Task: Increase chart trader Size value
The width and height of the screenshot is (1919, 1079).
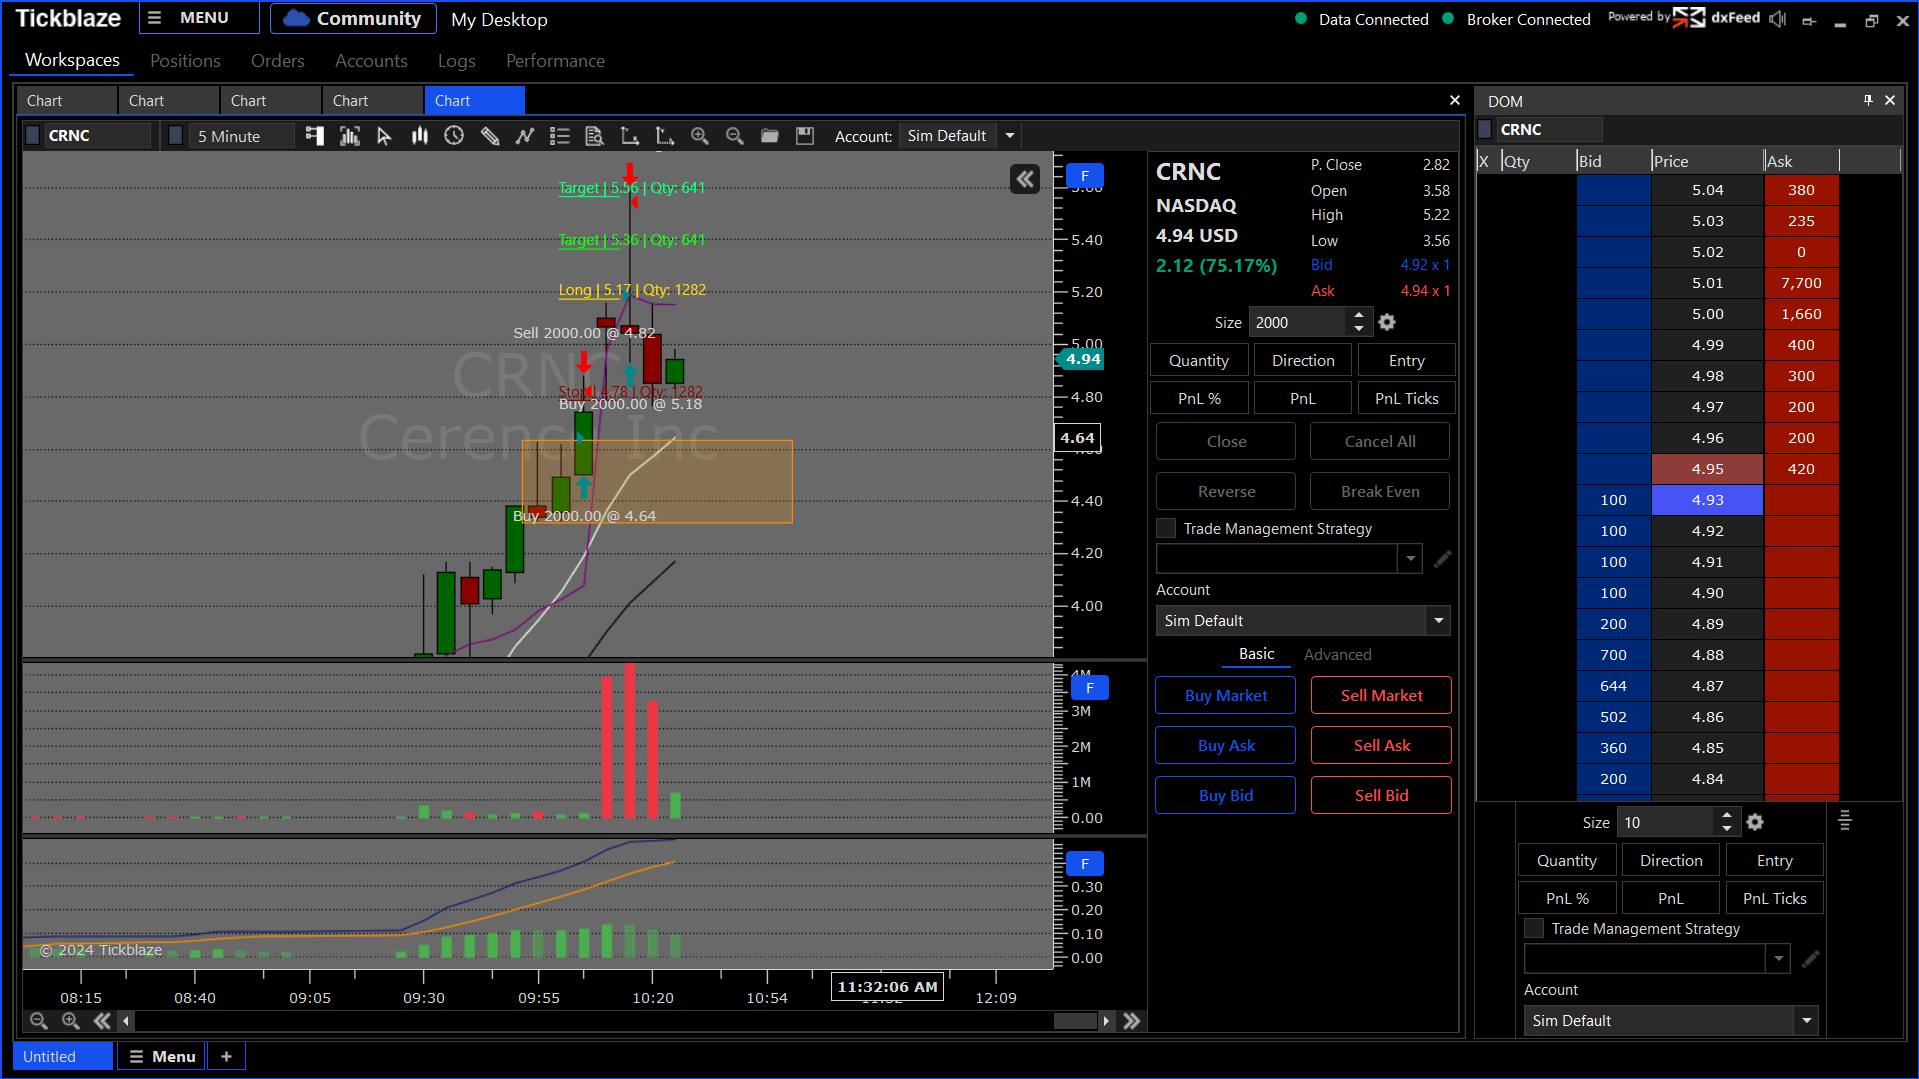Action: click(x=1358, y=315)
